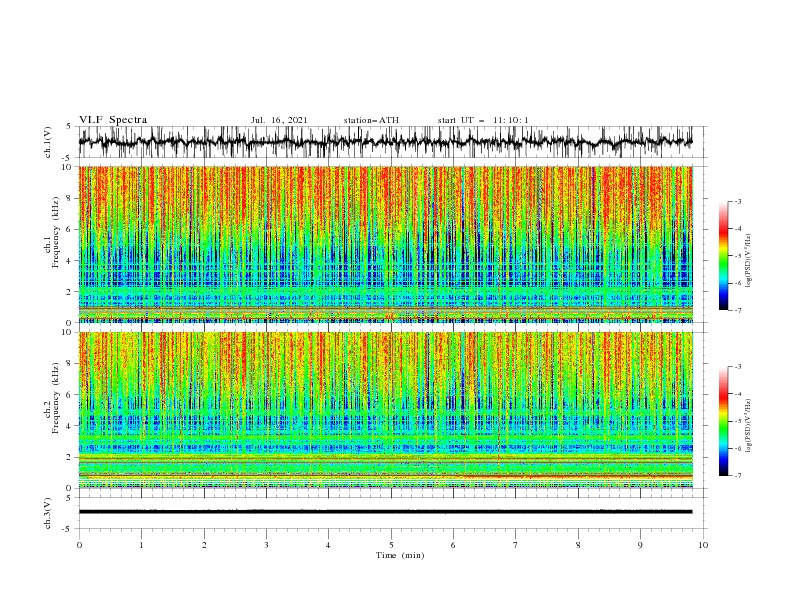Click time axis tick label "8"
Image resolution: width=792 pixels, height=612 pixels.
[x=578, y=545]
